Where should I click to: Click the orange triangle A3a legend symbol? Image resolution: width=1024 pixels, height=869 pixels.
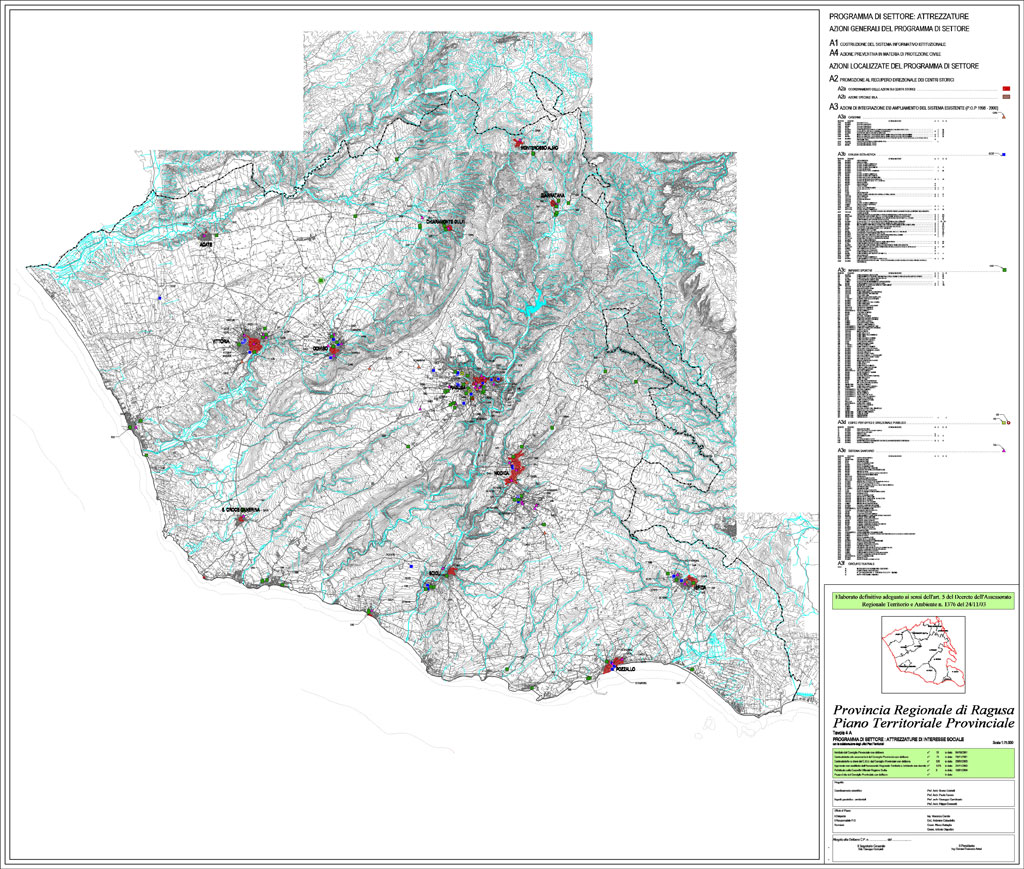pos(1002,115)
